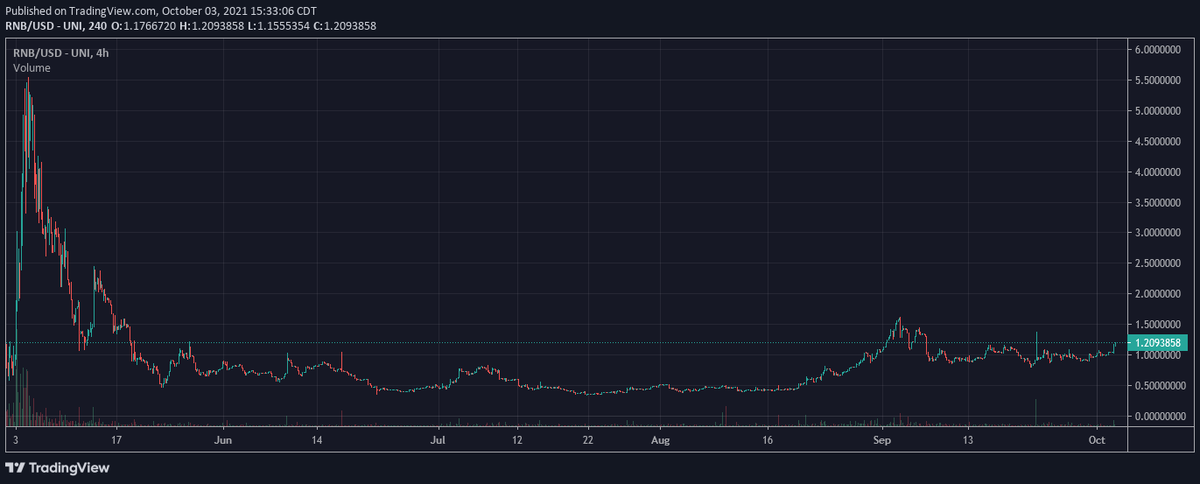This screenshot has width=1200, height=484.
Task: Click the Oct label on time axis
Action: point(1096,439)
